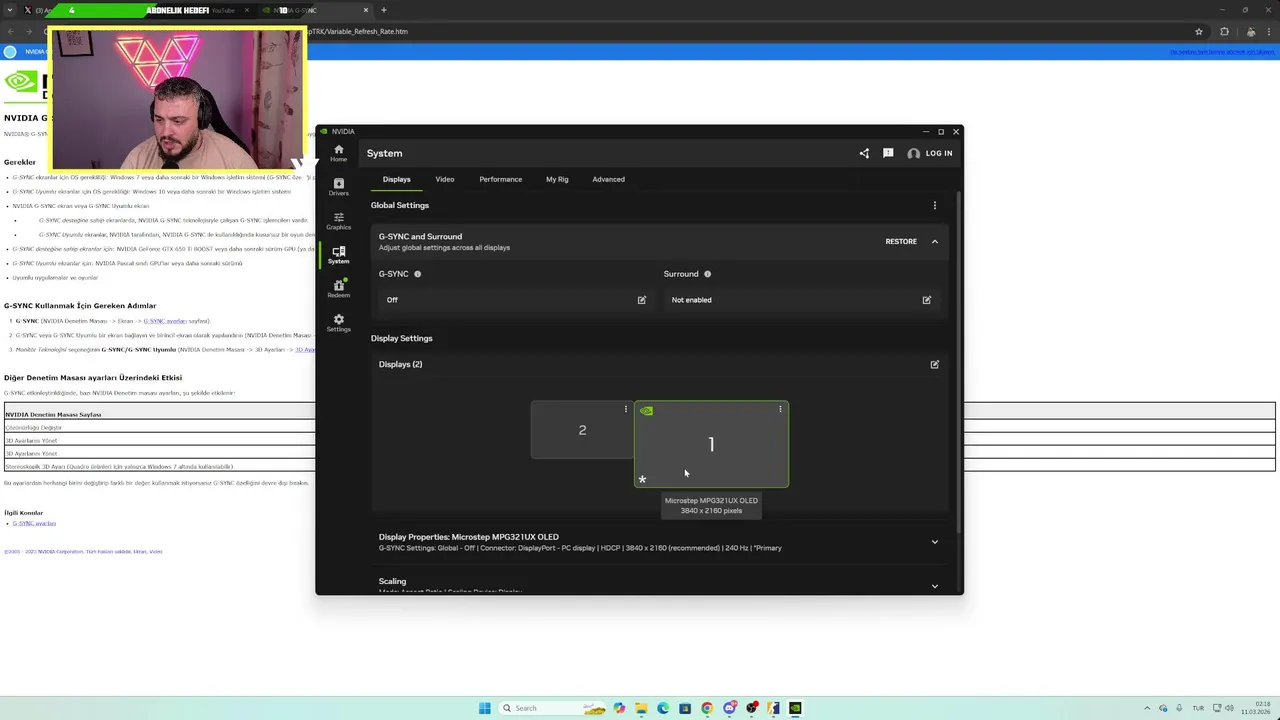This screenshot has height=720, width=1280.
Task: Open the My Rig tab
Action: (557, 179)
